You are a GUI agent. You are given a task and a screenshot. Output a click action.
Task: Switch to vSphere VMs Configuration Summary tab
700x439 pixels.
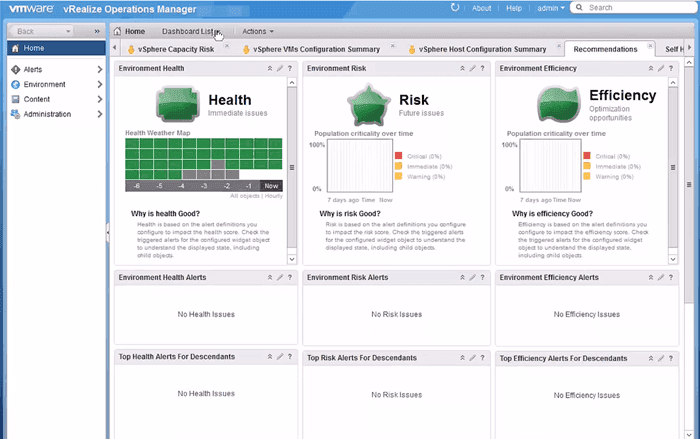(x=316, y=49)
